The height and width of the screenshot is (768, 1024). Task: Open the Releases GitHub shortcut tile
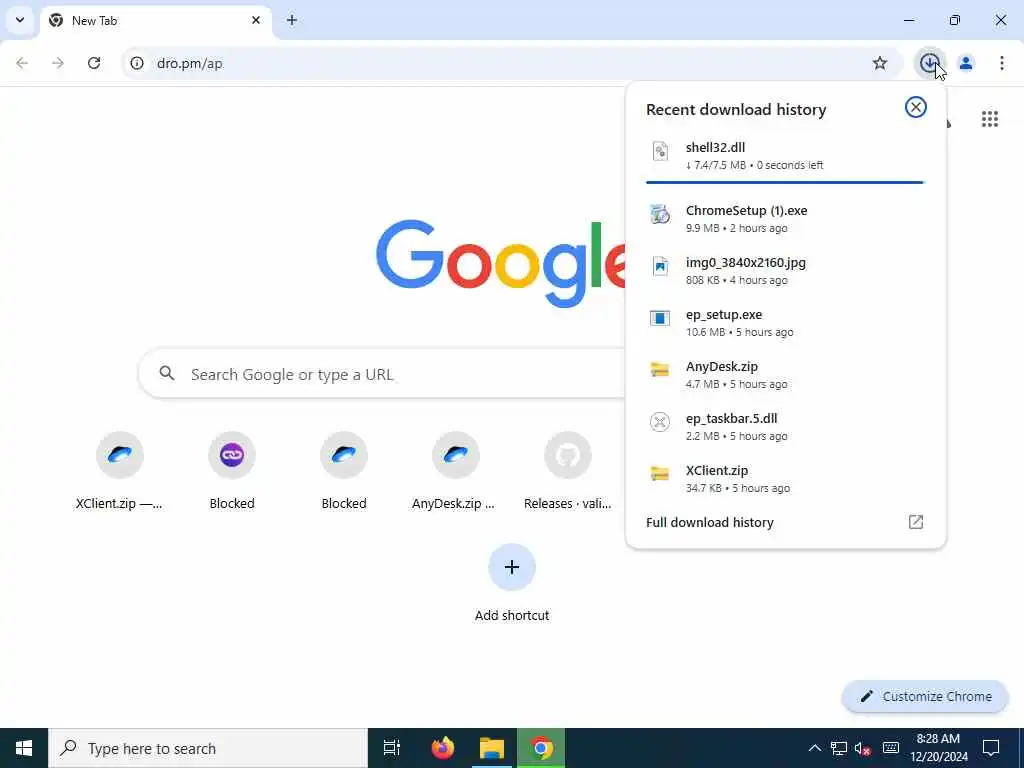click(x=568, y=472)
